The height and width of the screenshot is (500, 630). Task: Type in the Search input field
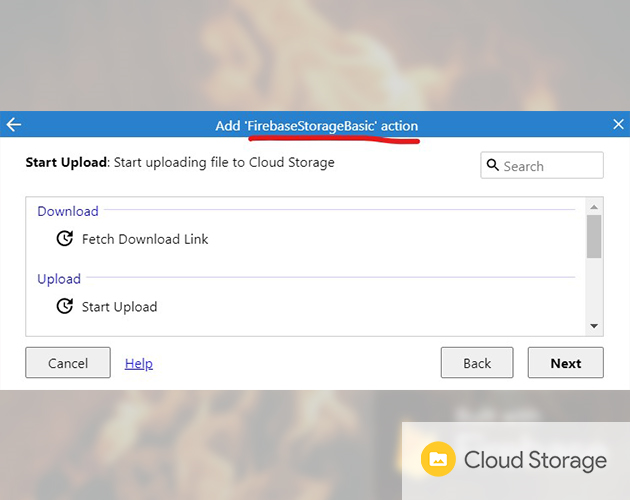point(550,166)
